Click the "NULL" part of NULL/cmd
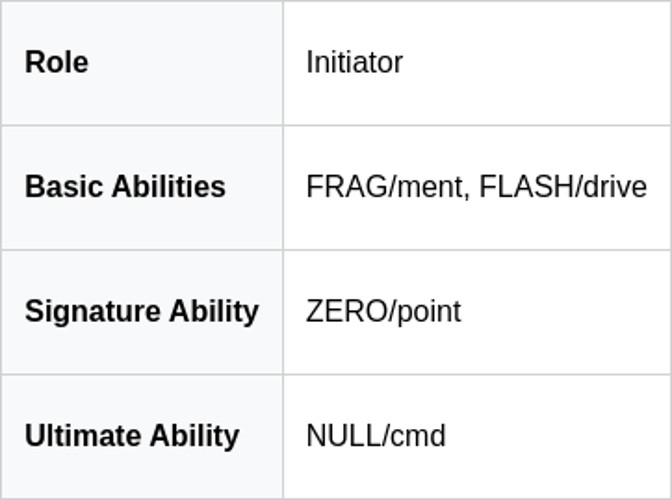The image size is (672, 500). click(x=343, y=436)
